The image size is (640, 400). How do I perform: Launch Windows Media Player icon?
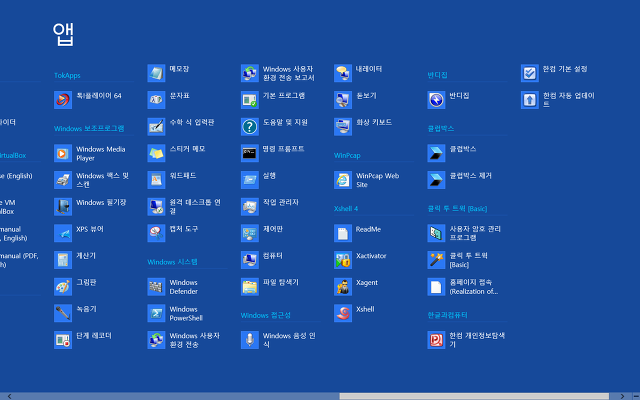[x=63, y=153]
